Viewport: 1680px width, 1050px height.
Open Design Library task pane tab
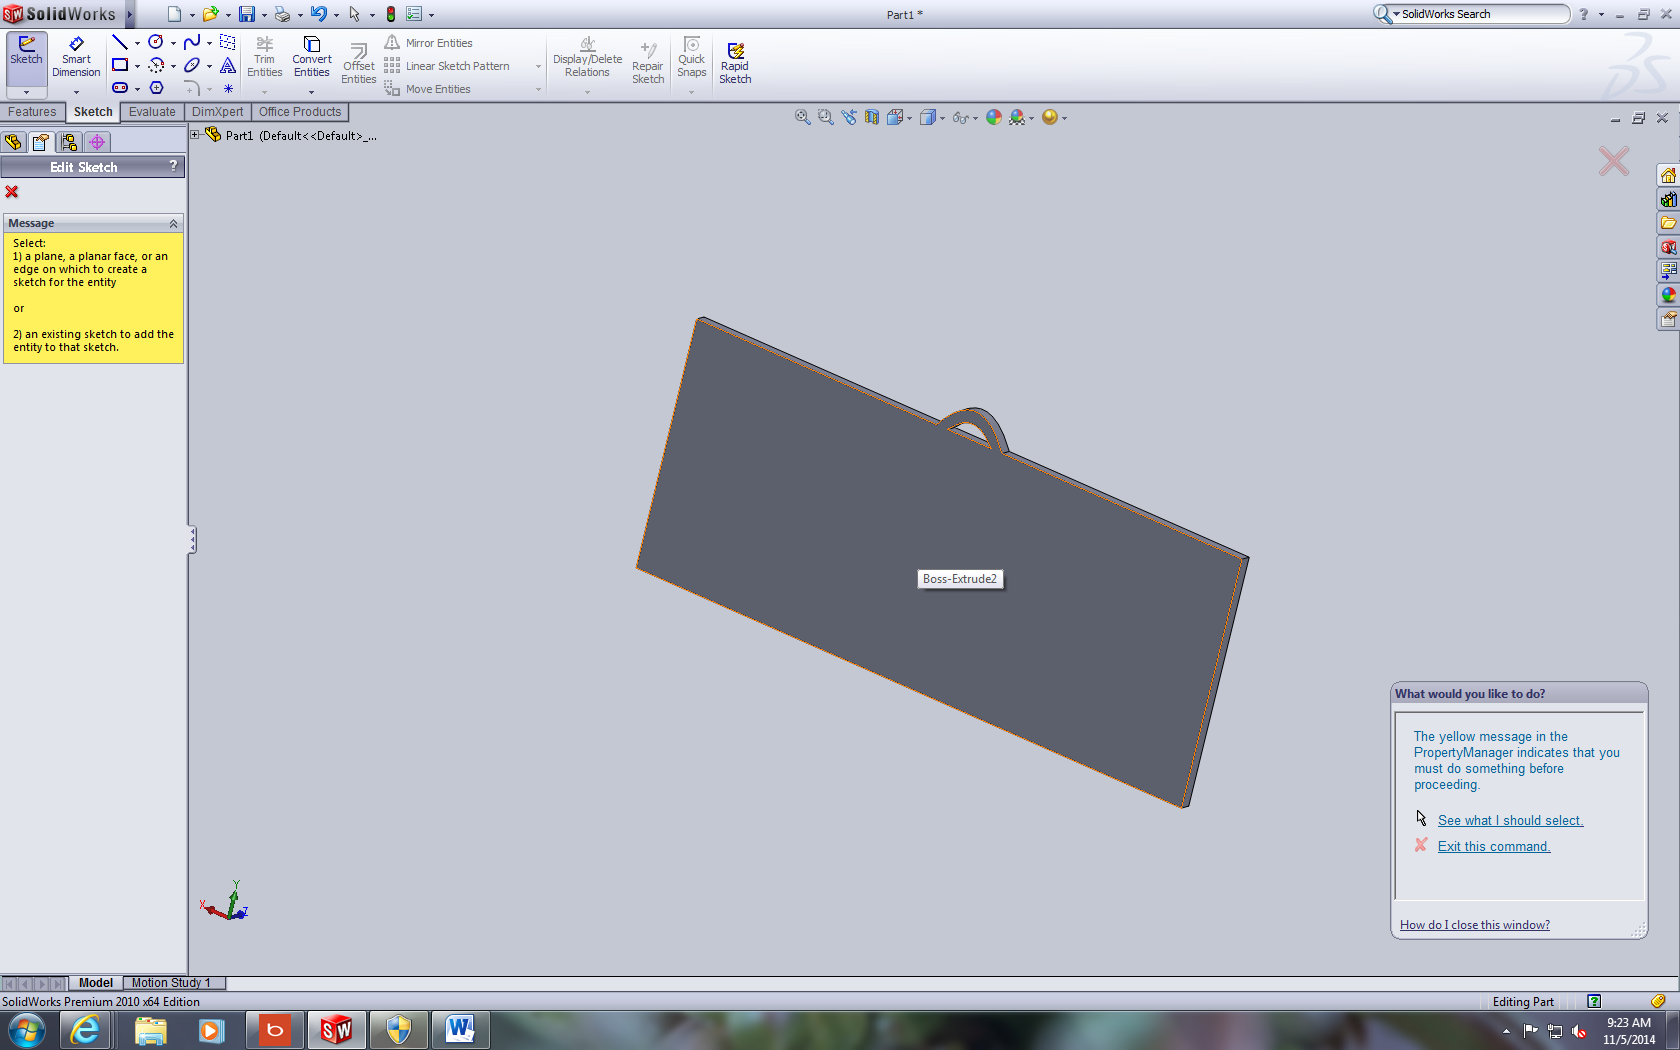click(x=1668, y=199)
